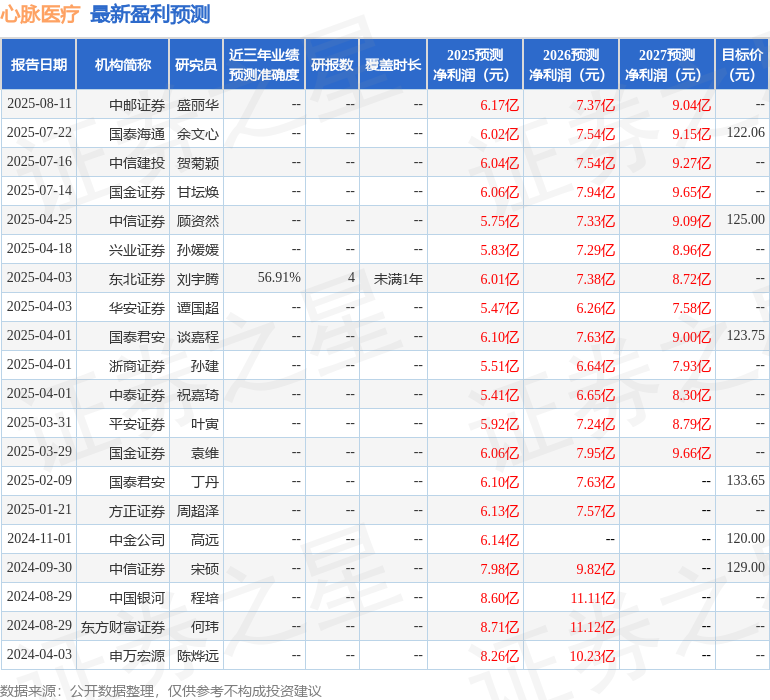Click the 近三年业绩预测准确度 column header
The height and width of the screenshot is (700, 770).
click(264, 65)
